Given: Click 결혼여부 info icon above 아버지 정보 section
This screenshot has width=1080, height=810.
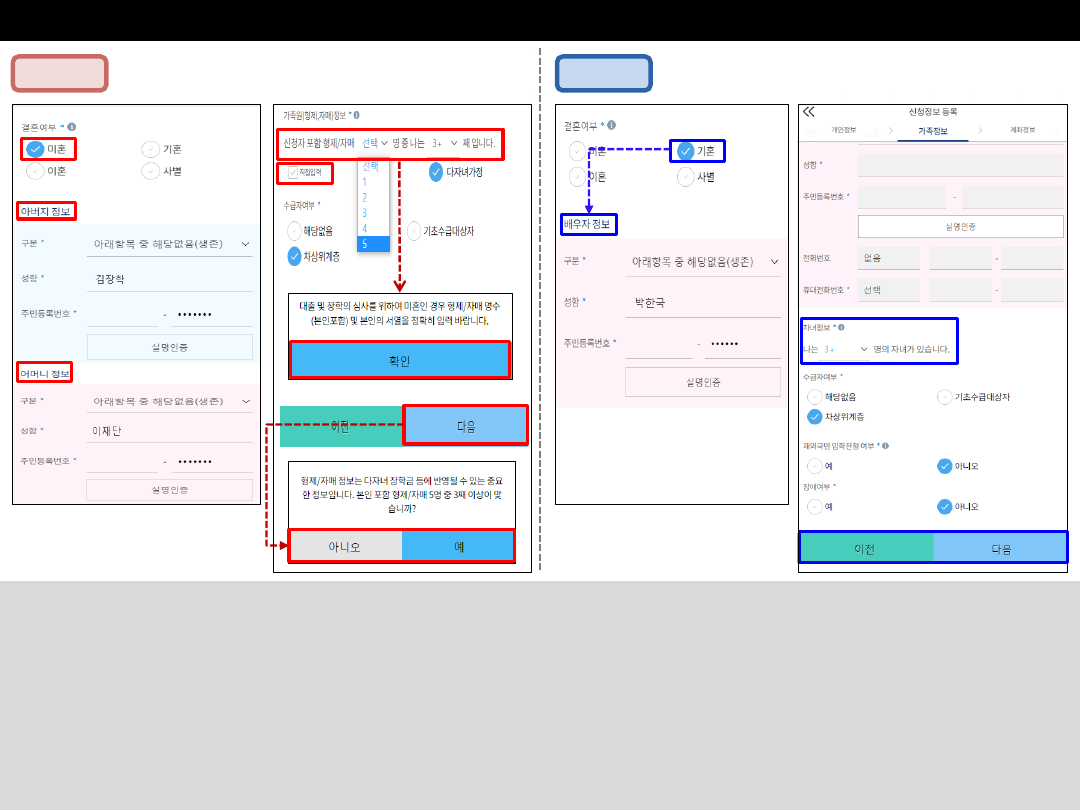Looking at the screenshot, I should pyautogui.click(x=72, y=127).
